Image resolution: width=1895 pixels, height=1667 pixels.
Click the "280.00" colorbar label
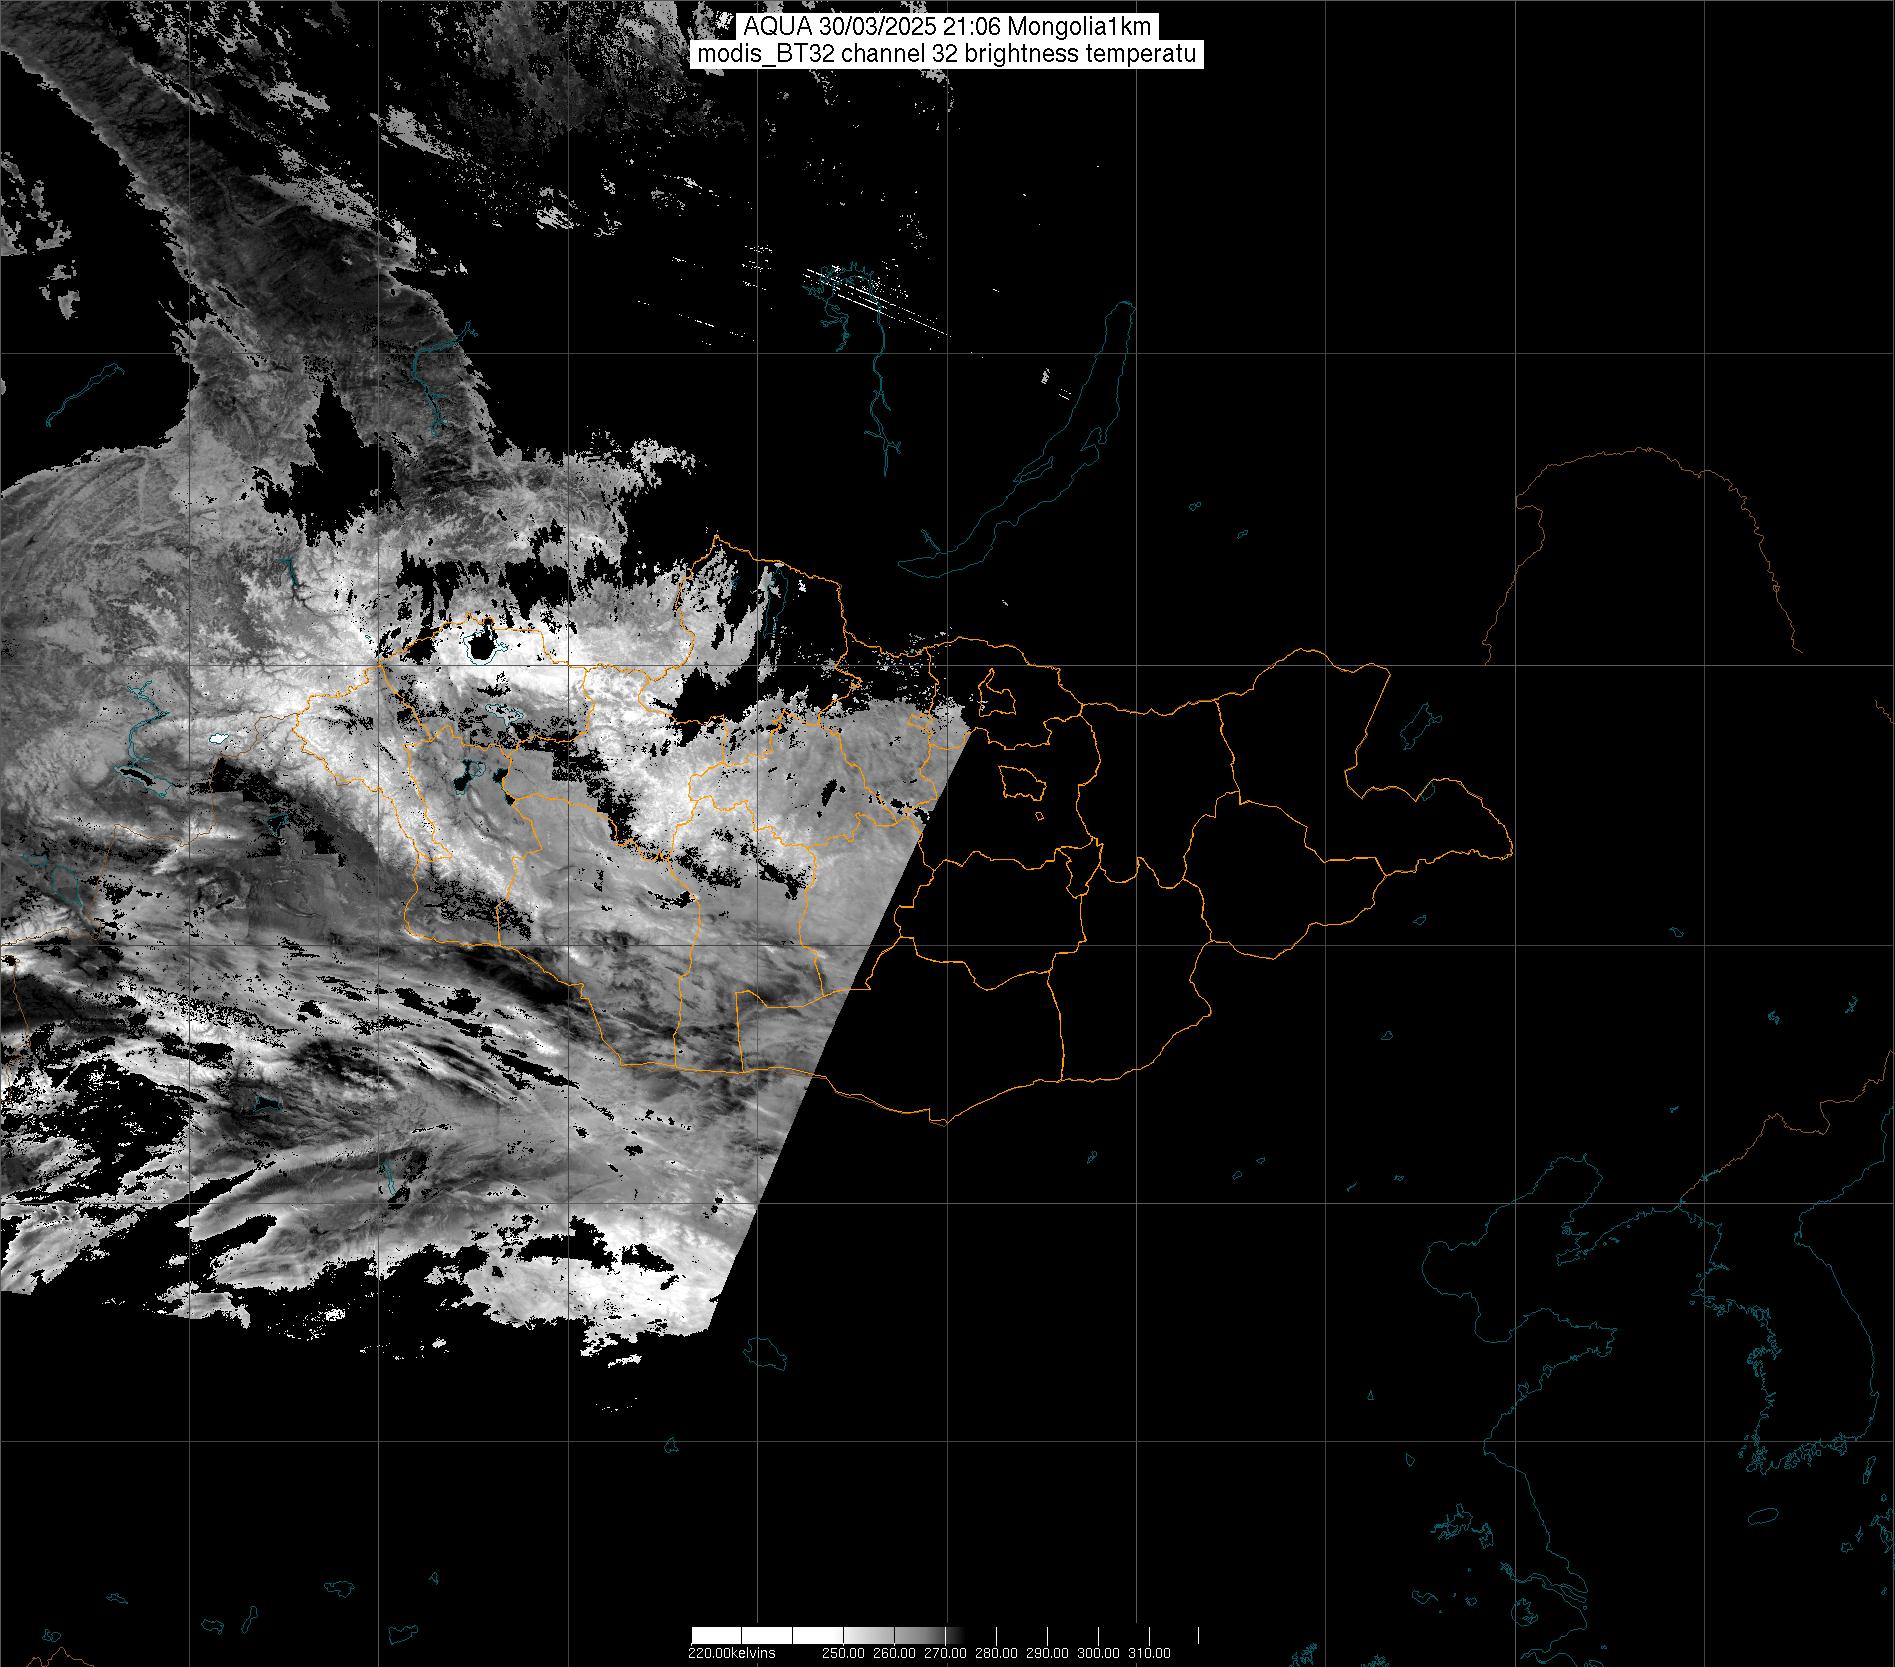pos(996,1652)
